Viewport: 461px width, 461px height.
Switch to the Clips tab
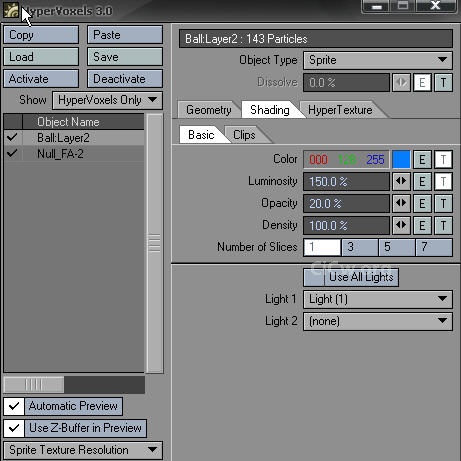click(x=244, y=135)
